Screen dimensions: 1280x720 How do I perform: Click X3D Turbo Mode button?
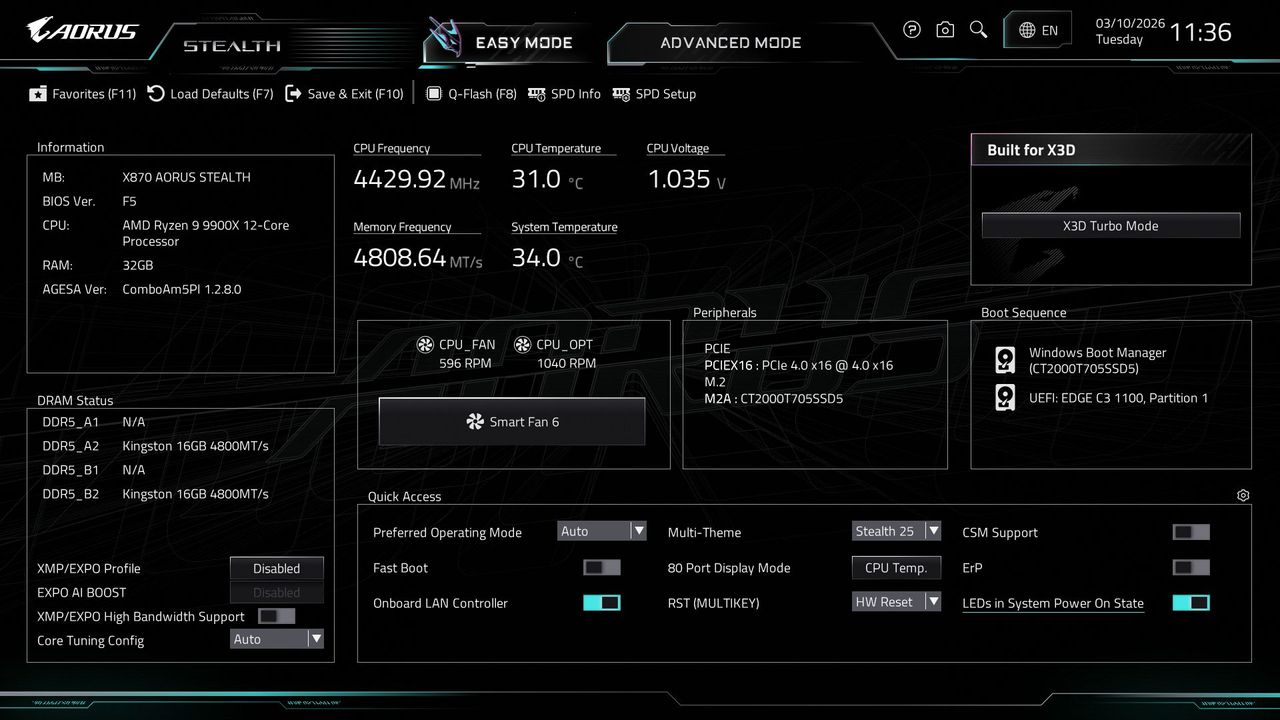[1111, 225]
